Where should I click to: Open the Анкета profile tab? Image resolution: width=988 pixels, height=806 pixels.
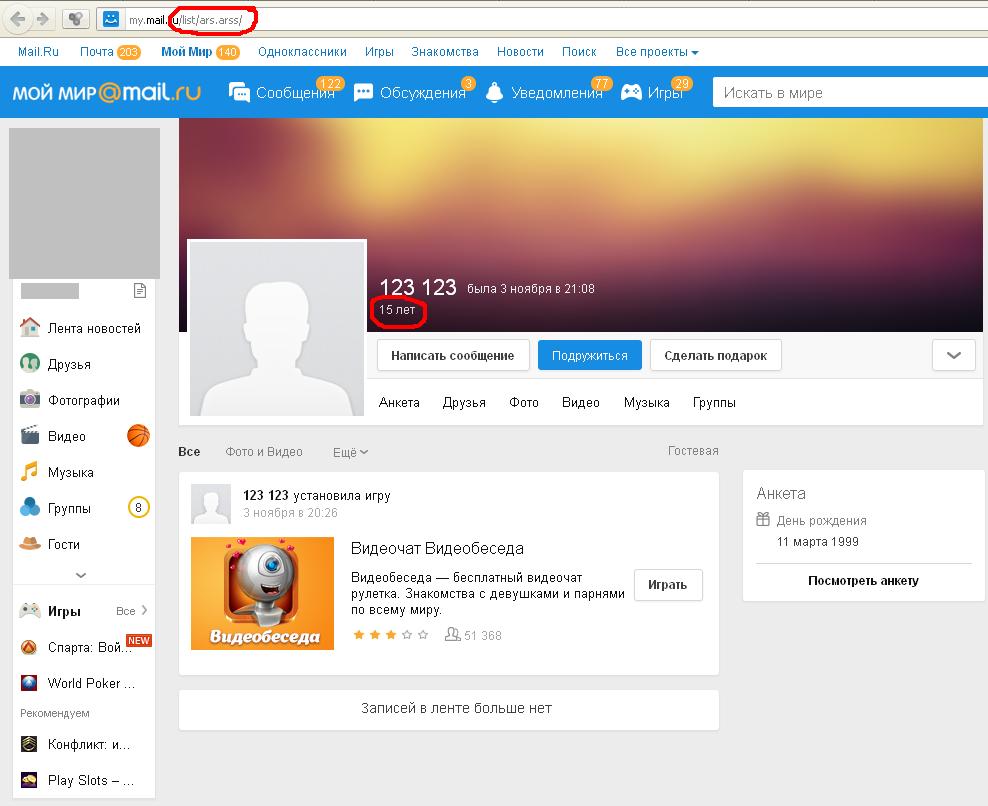(x=399, y=403)
